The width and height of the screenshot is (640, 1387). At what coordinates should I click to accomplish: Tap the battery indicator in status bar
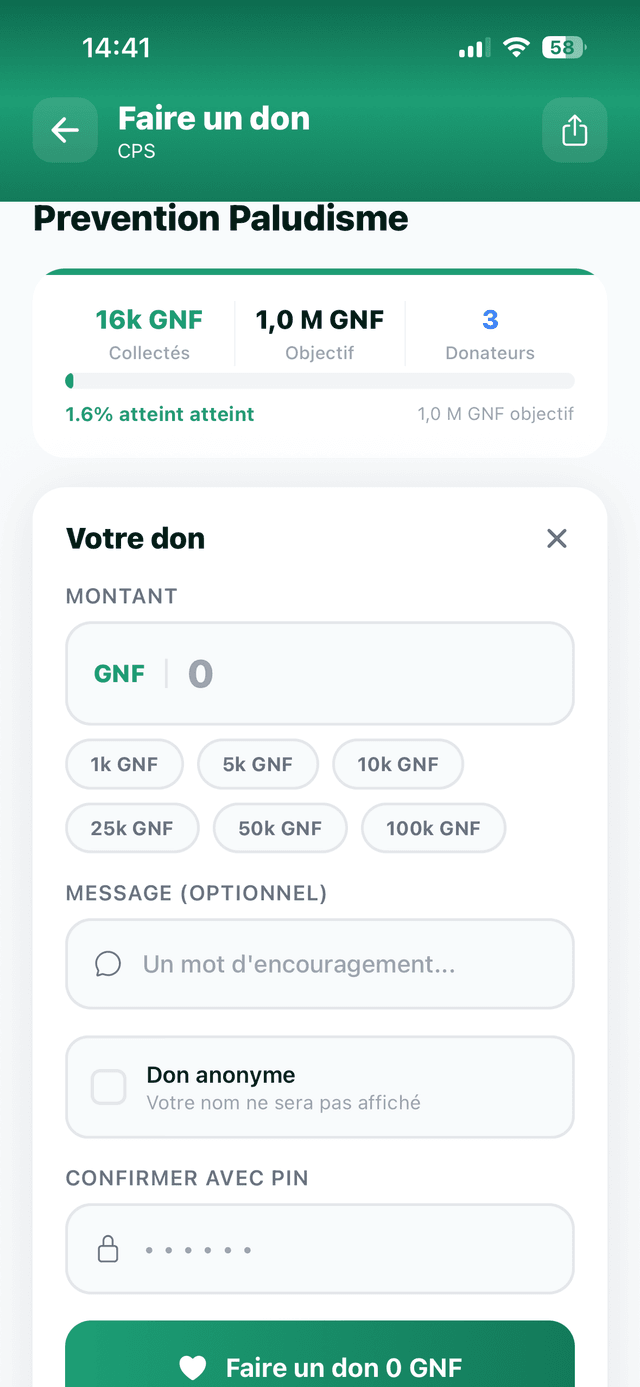tap(564, 47)
